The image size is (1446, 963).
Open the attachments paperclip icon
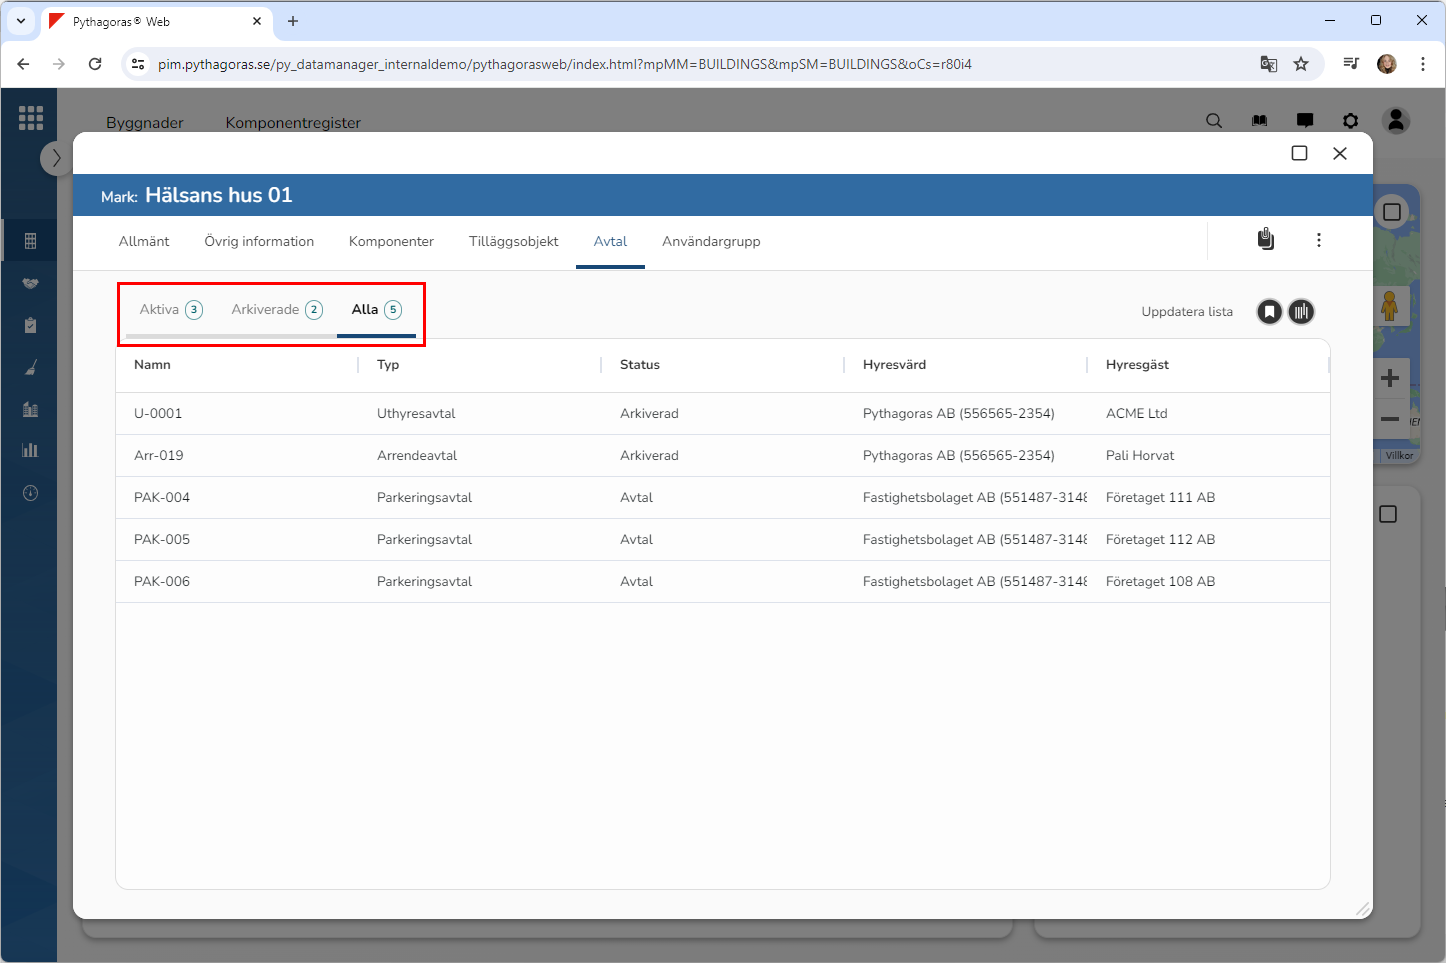coord(1266,240)
